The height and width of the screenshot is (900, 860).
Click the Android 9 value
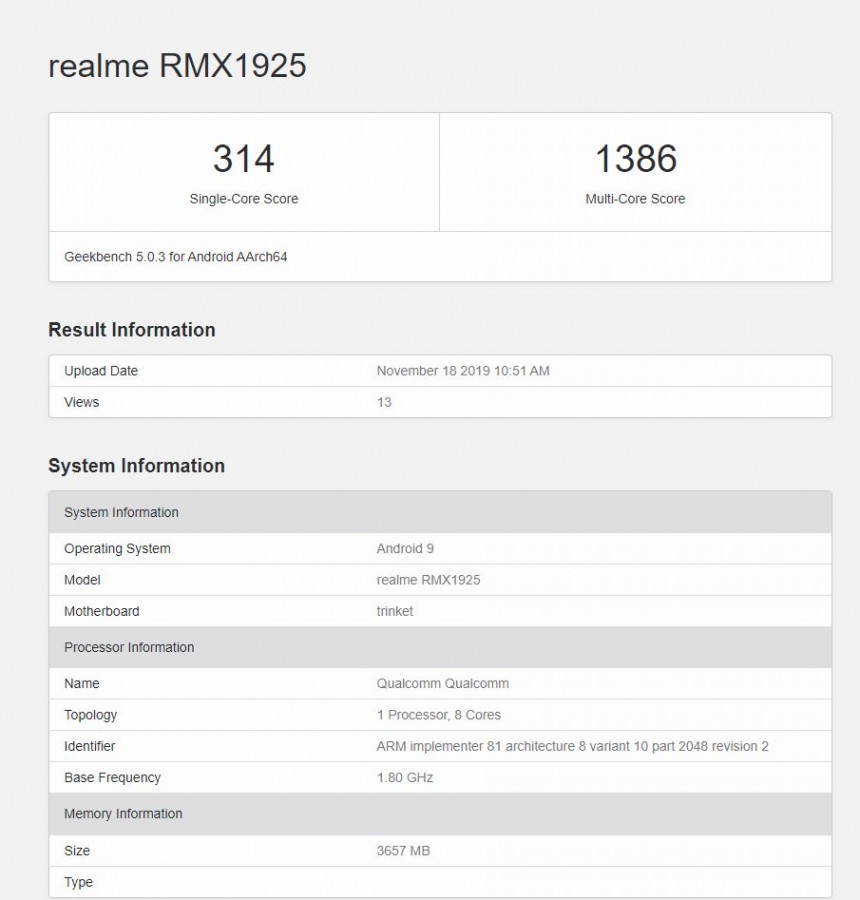(x=404, y=548)
